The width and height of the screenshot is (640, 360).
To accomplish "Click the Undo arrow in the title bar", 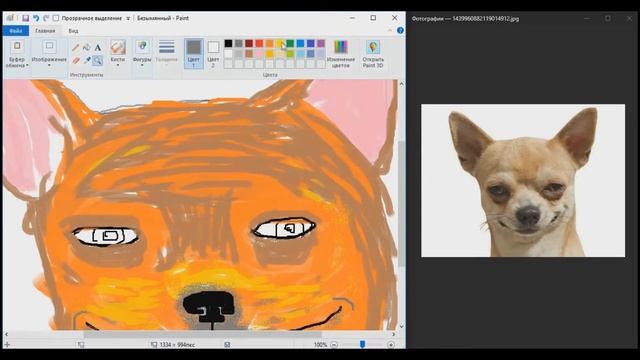I will tap(36, 18).
